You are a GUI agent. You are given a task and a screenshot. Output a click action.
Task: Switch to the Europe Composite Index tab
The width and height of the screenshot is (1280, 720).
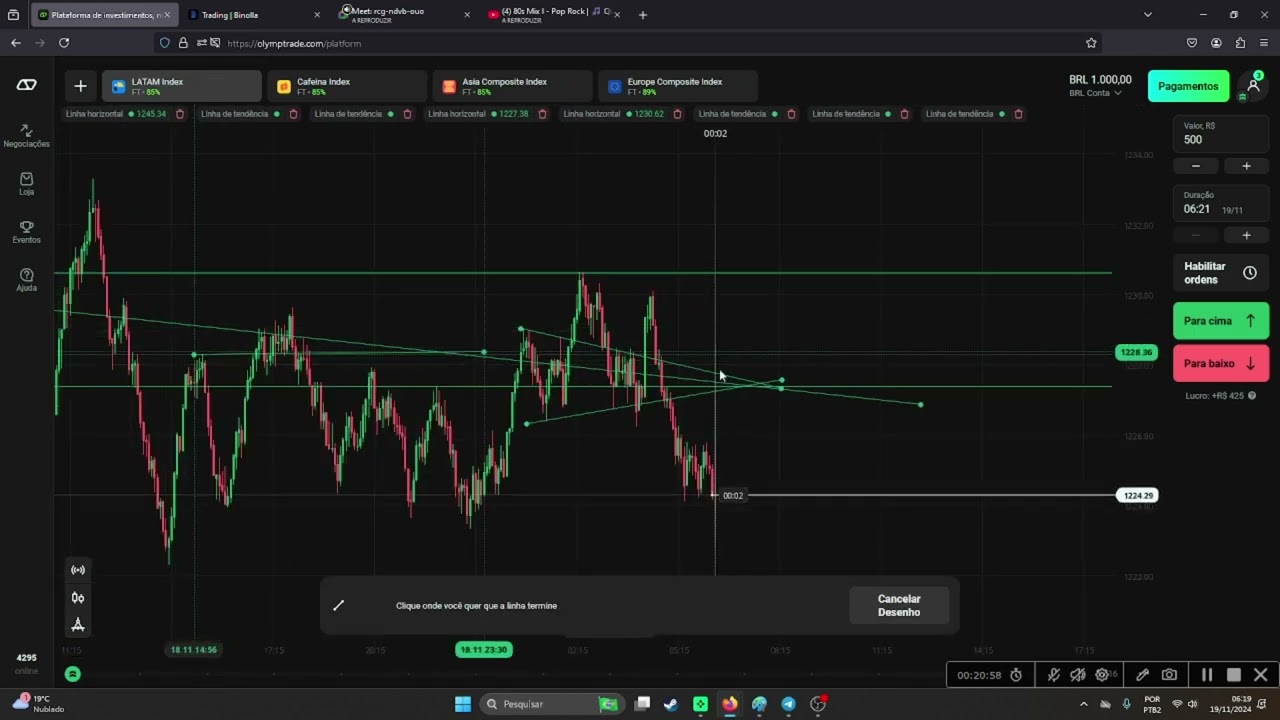click(677, 86)
